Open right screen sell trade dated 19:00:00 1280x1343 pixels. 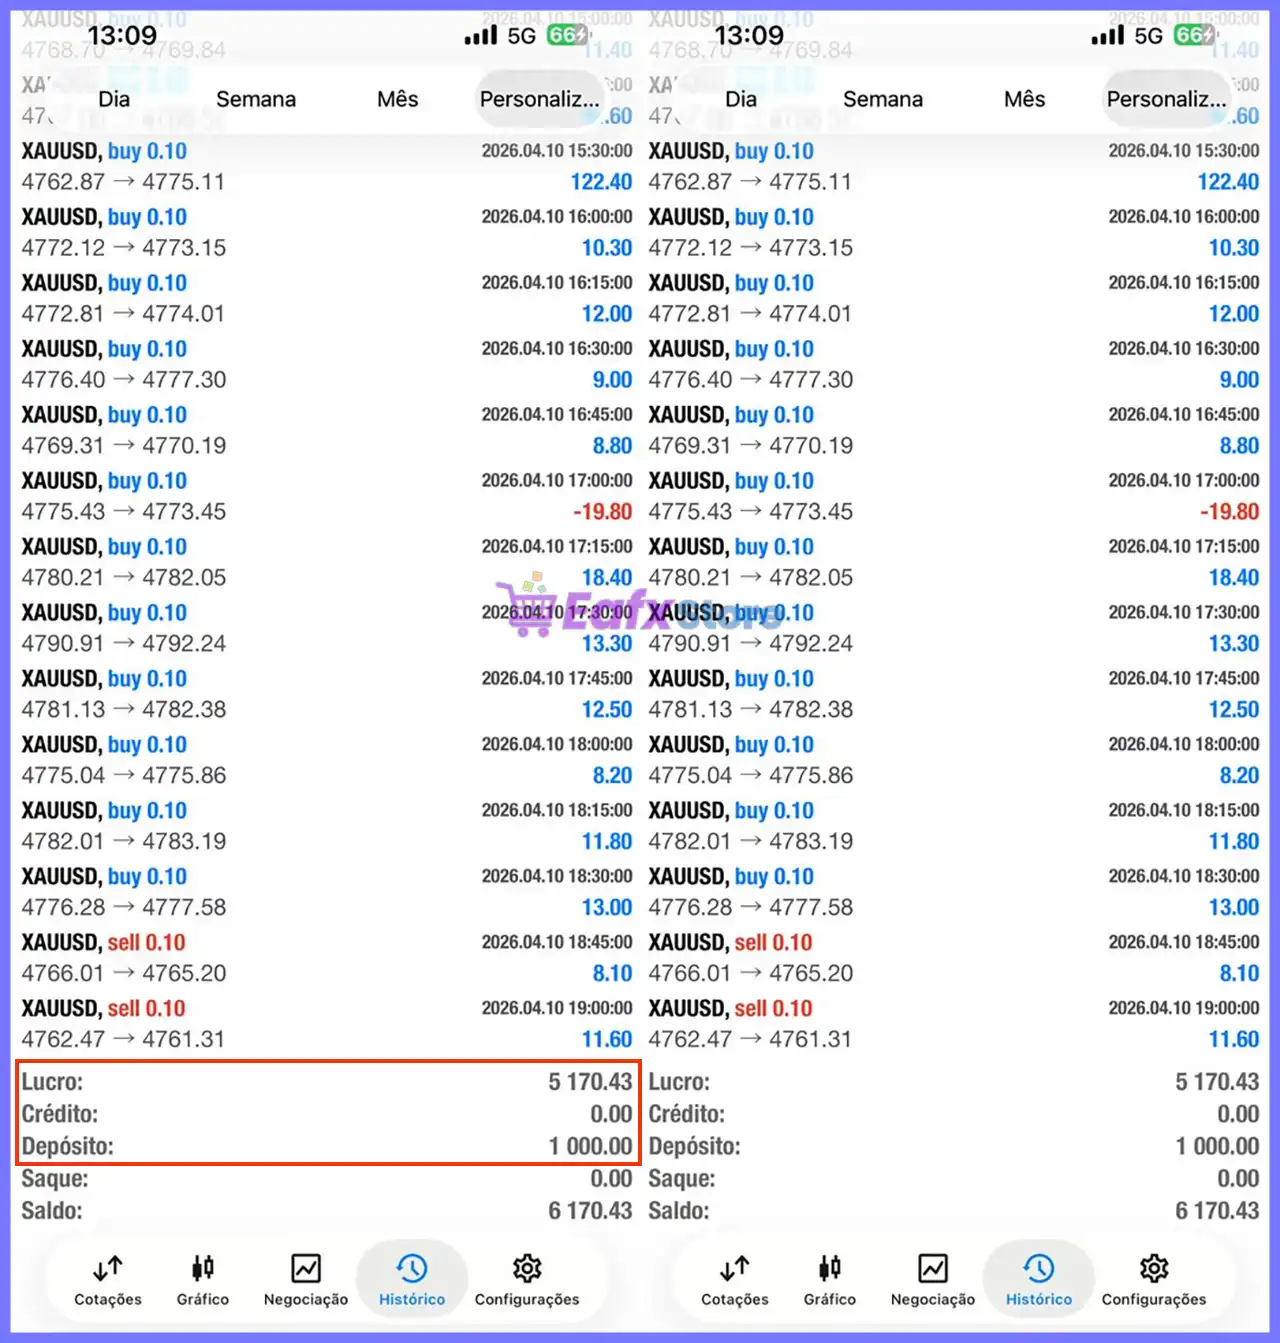tap(954, 1024)
